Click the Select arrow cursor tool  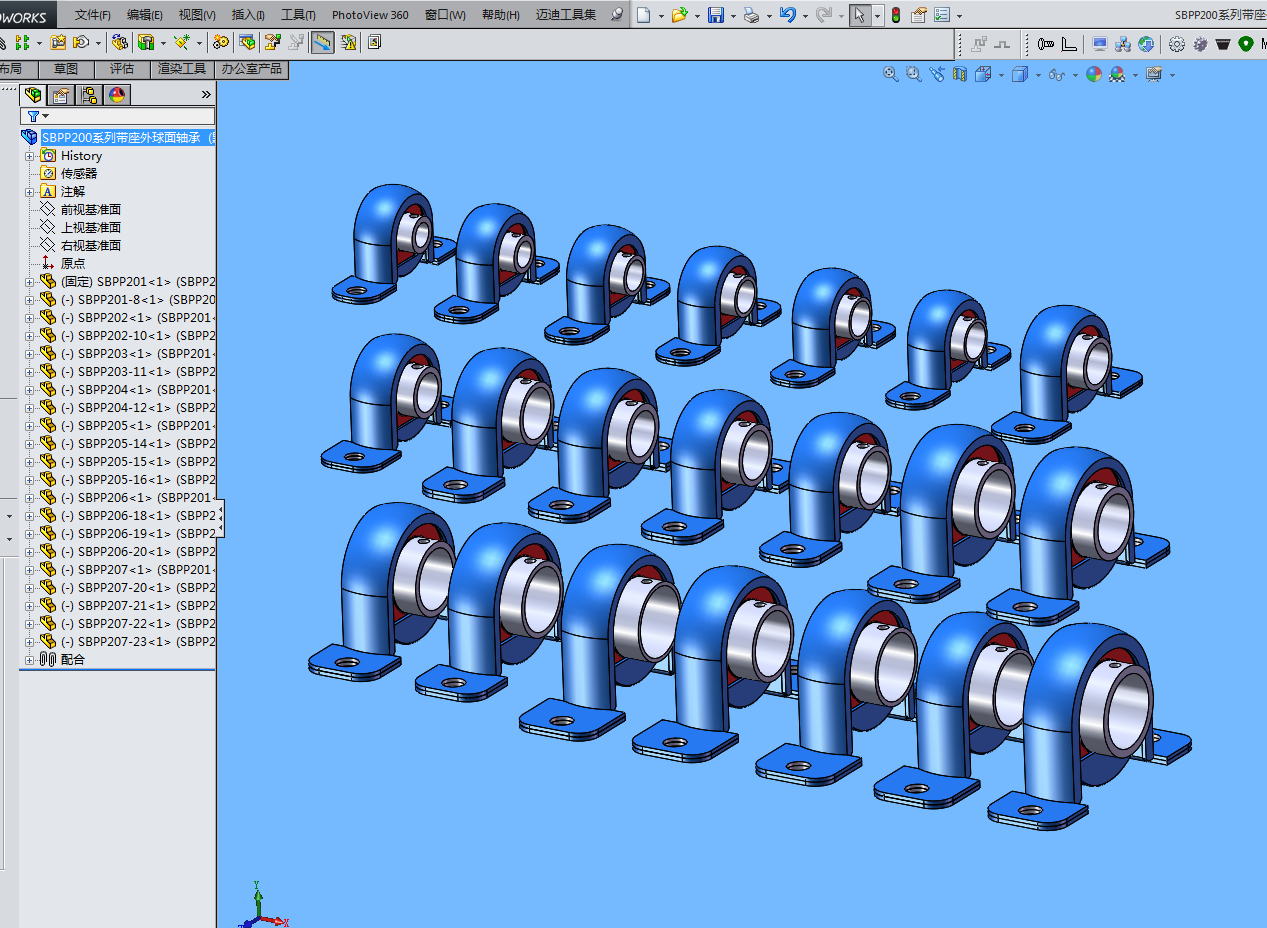(859, 15)
